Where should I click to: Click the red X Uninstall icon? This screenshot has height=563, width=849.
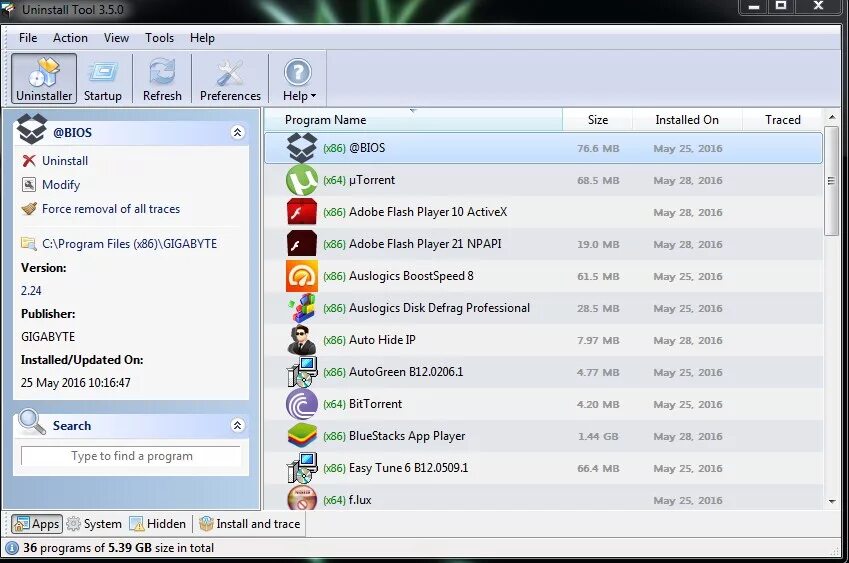[x=29, y=161]
